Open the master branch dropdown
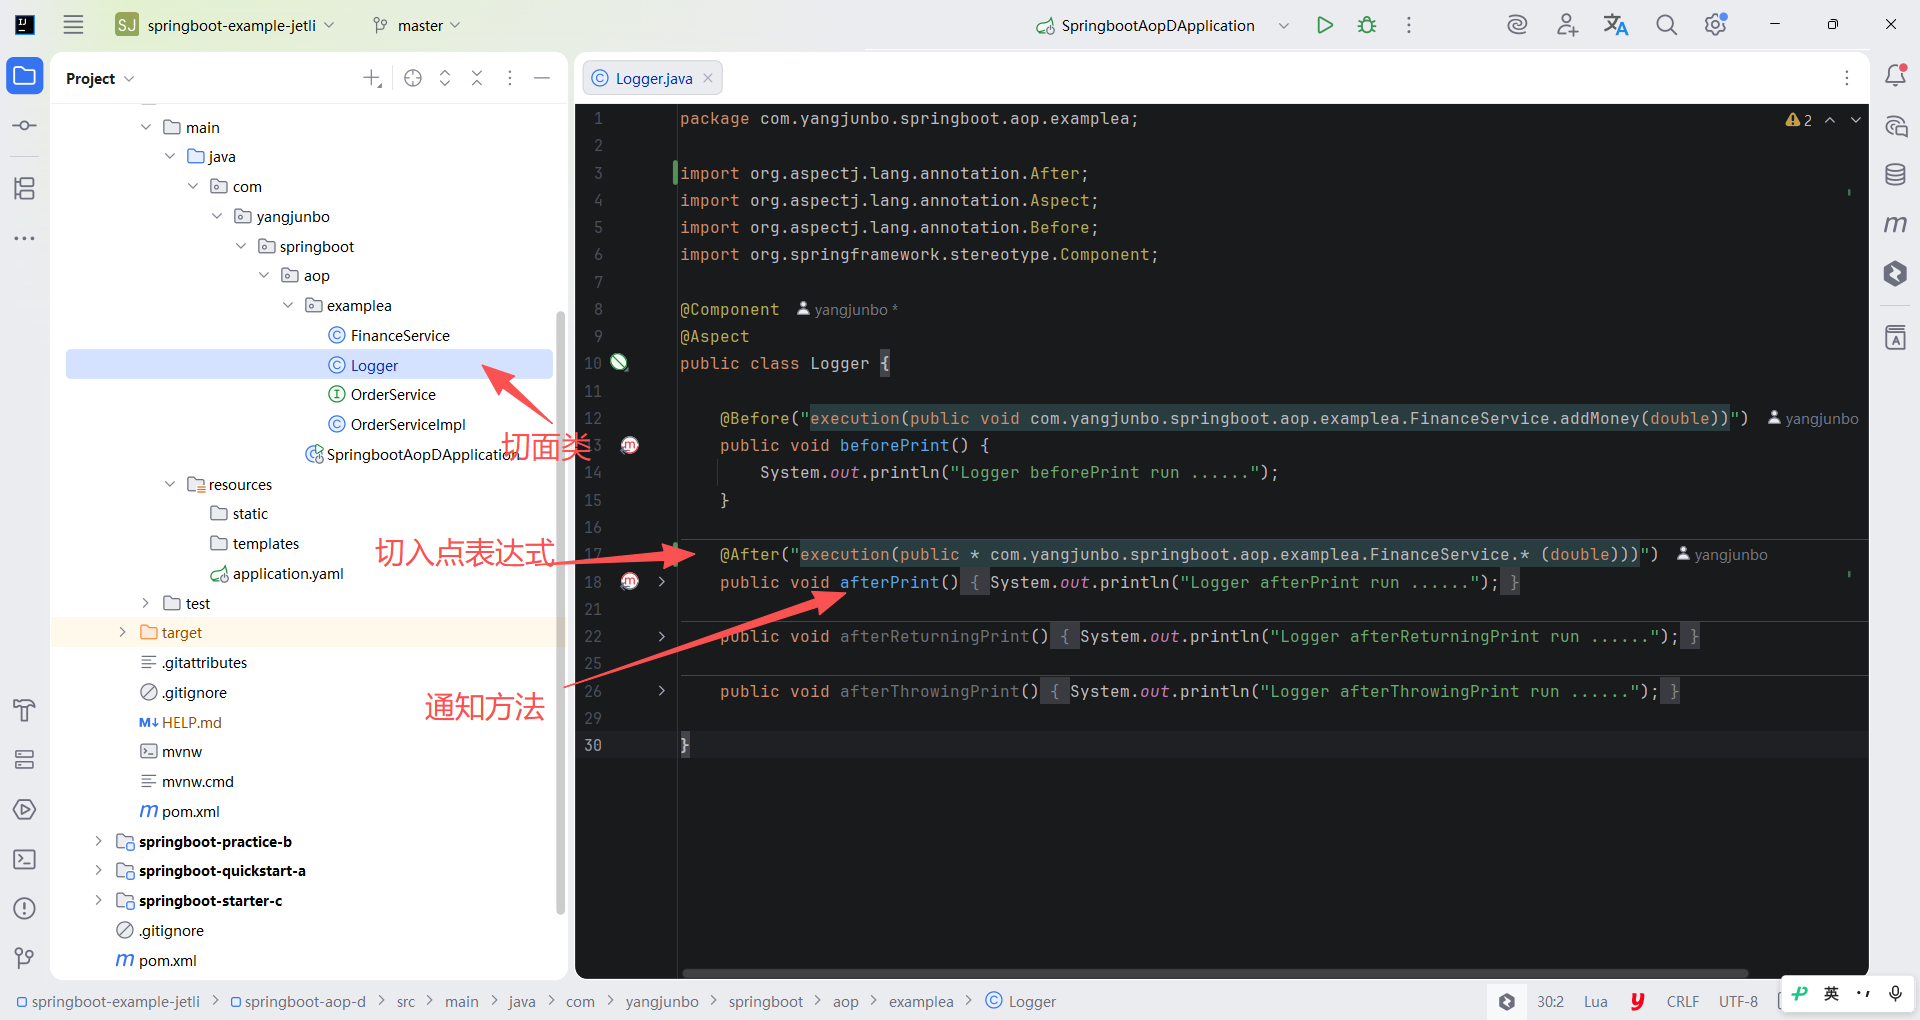1920x1020 pixels. point(416,25)
